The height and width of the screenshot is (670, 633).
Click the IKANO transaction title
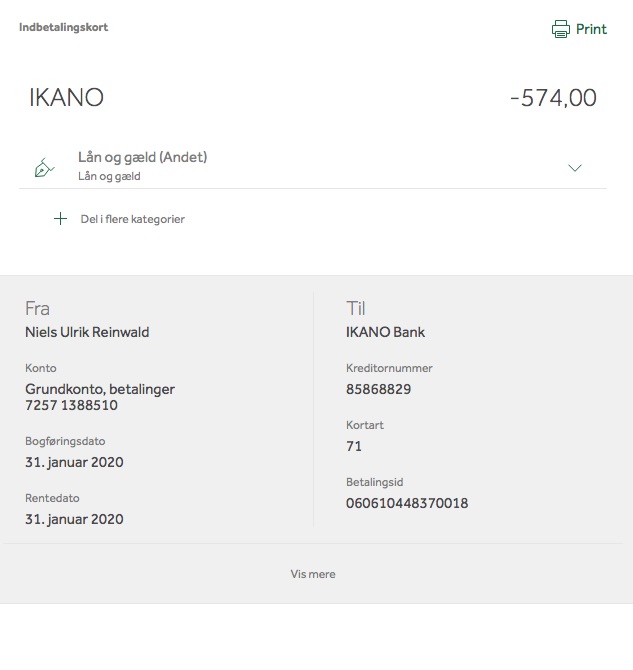pos(66,97)
